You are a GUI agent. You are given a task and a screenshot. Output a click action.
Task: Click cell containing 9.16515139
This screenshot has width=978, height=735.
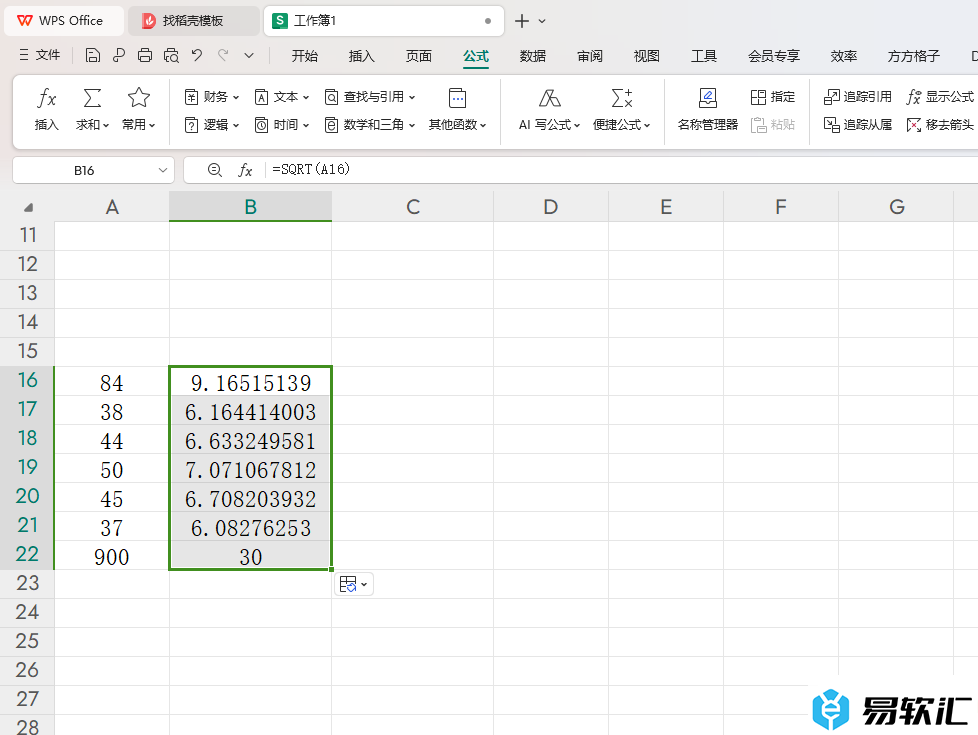tap(250, 382)
